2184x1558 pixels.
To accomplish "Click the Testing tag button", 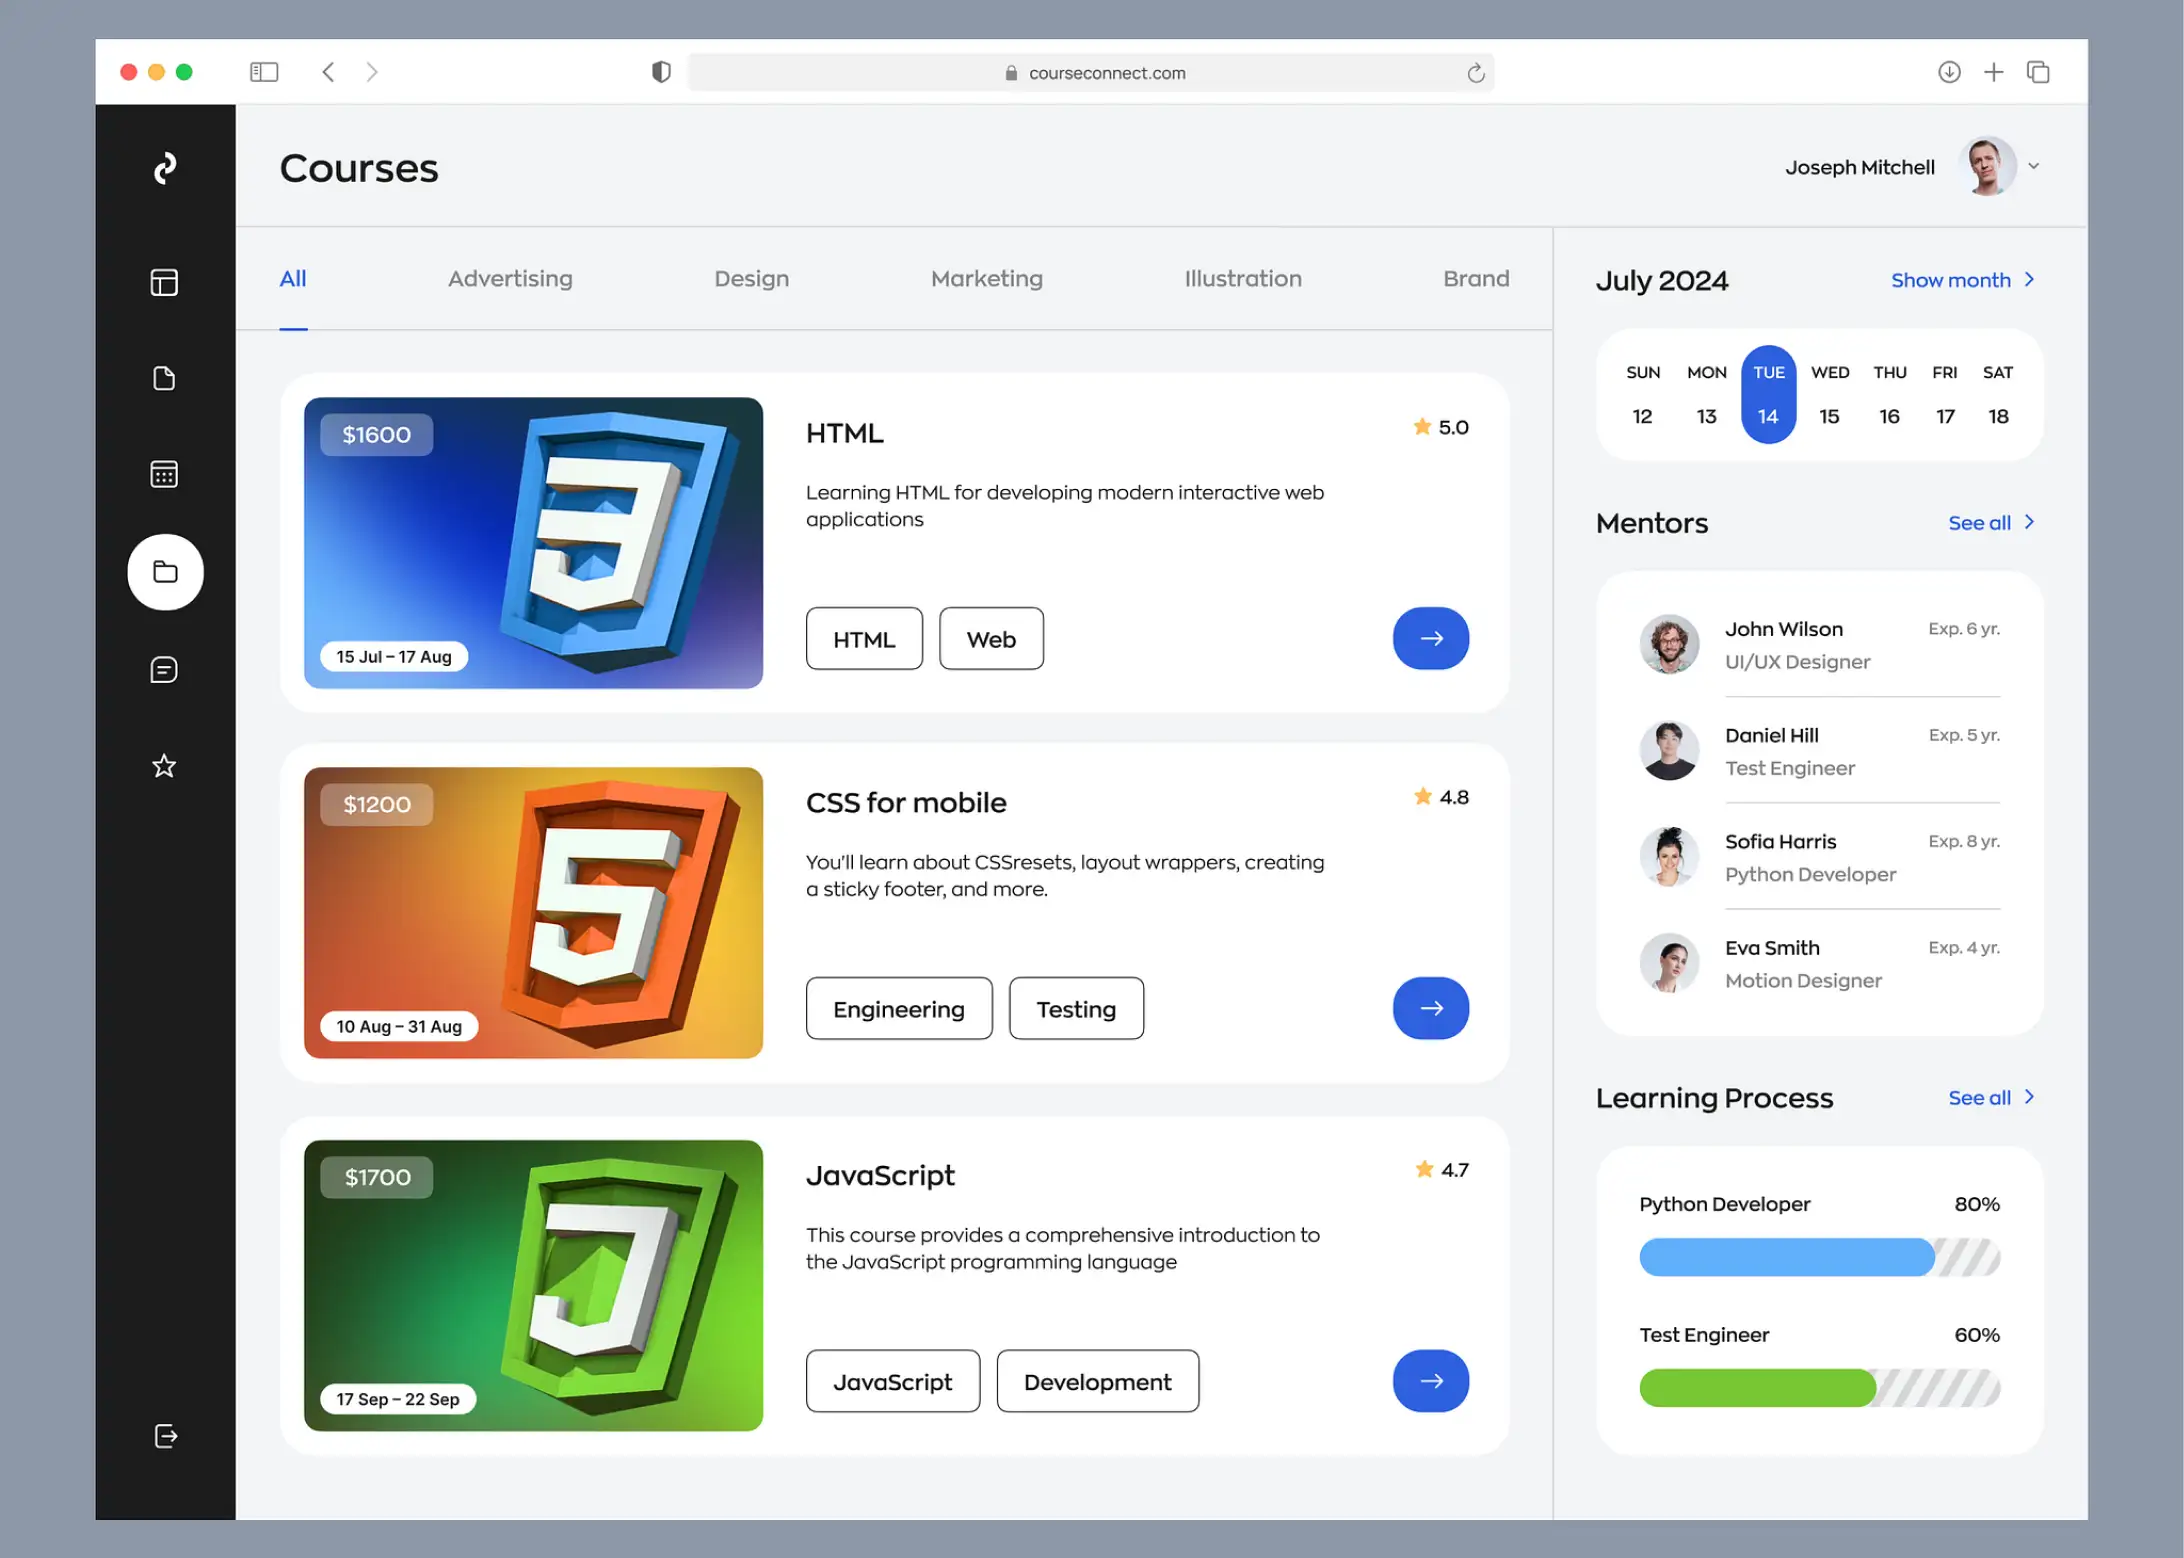I will 1076,1009.
